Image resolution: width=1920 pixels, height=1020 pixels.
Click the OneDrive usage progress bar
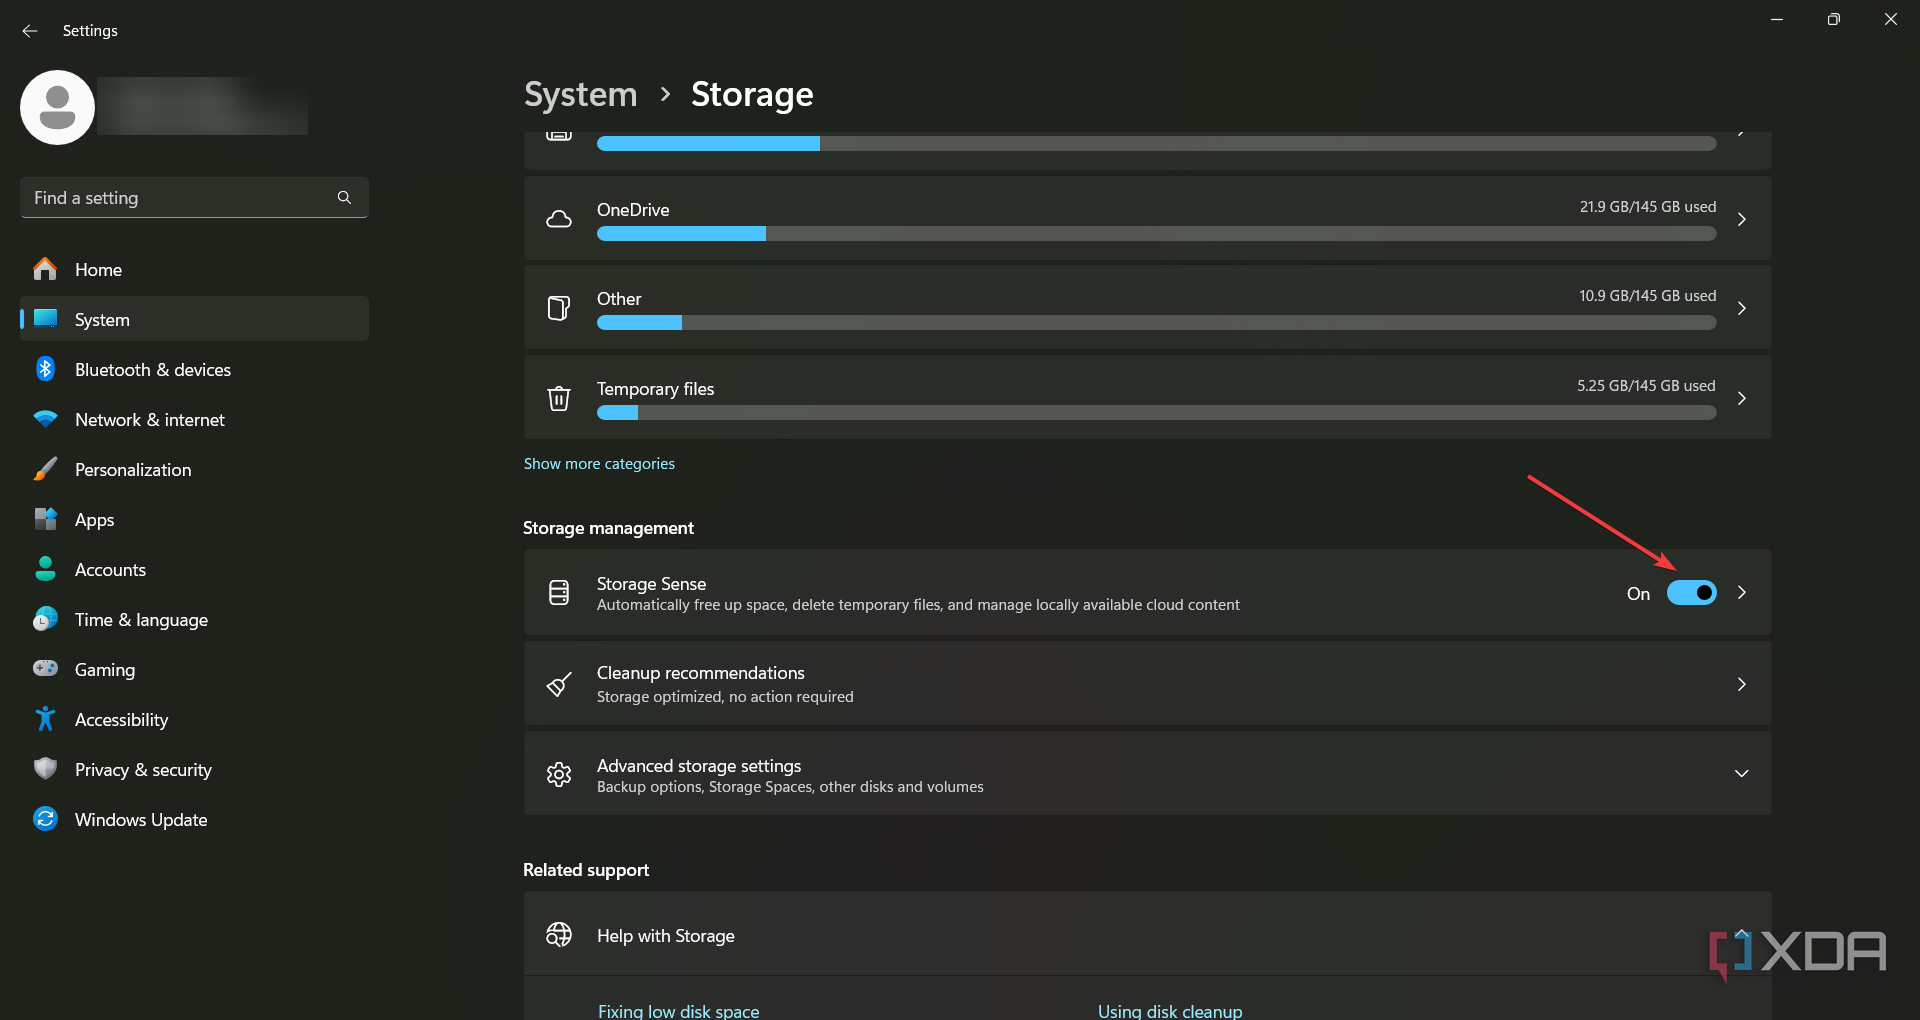point(1156,233)
